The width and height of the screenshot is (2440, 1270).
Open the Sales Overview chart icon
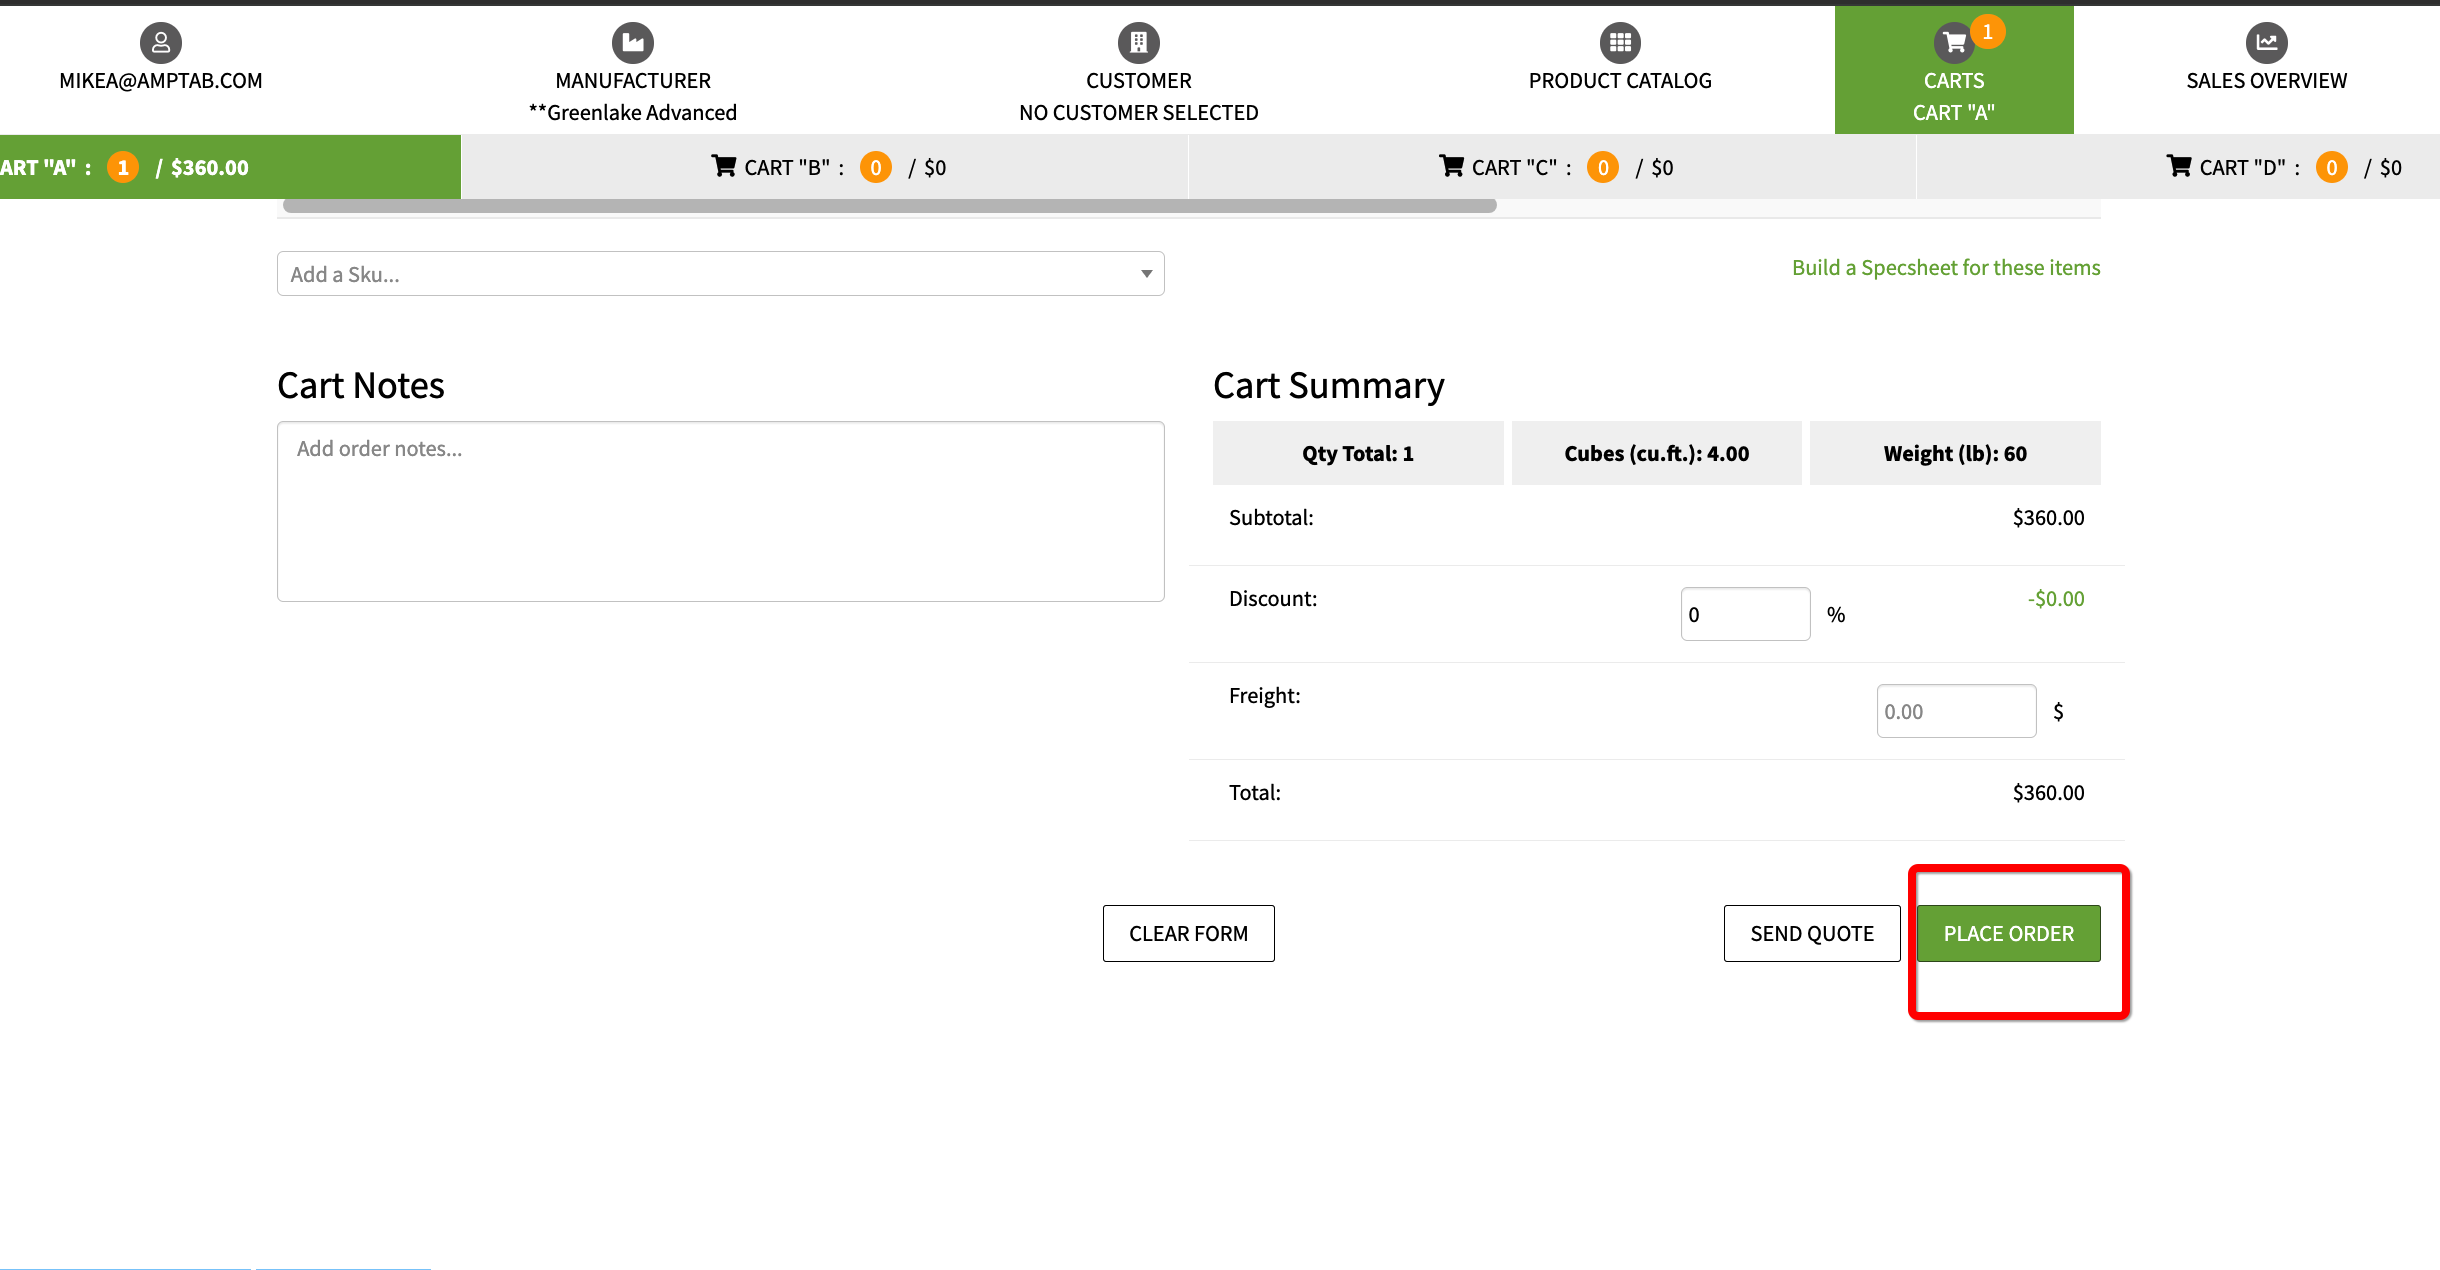[2266, 42]
